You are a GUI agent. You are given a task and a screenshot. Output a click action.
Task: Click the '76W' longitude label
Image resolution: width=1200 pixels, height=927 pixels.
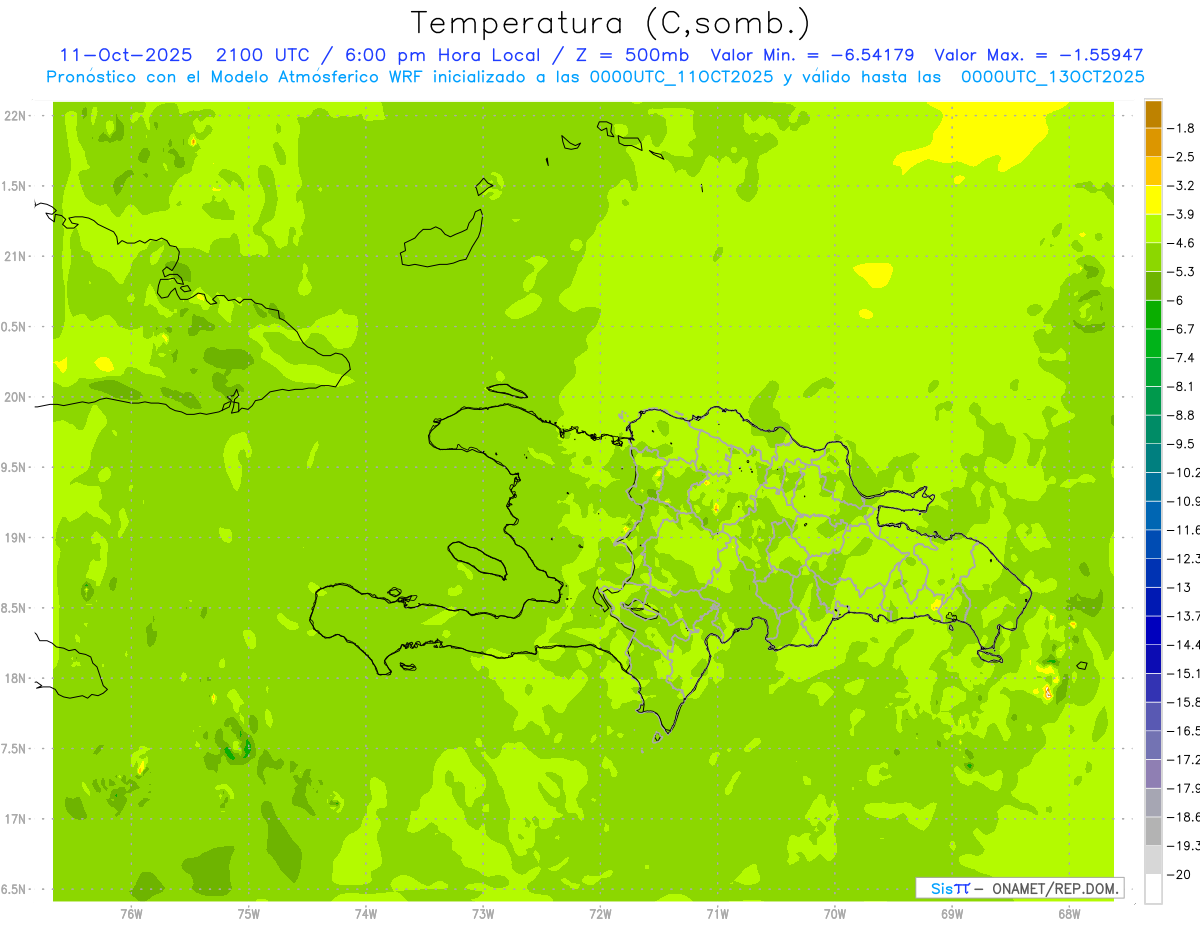[x=131, y=913]
